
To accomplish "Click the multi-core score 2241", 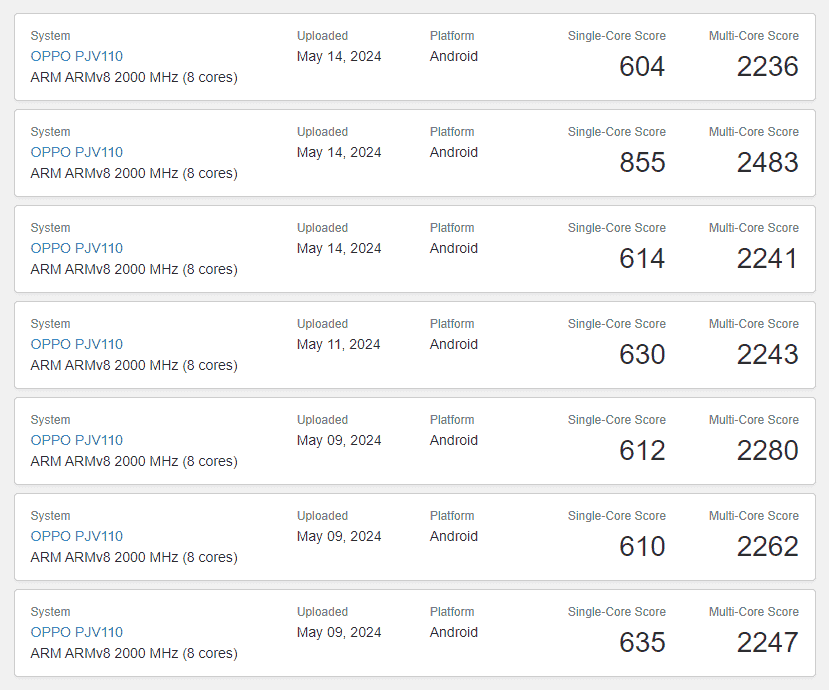I will click(767, 259).
